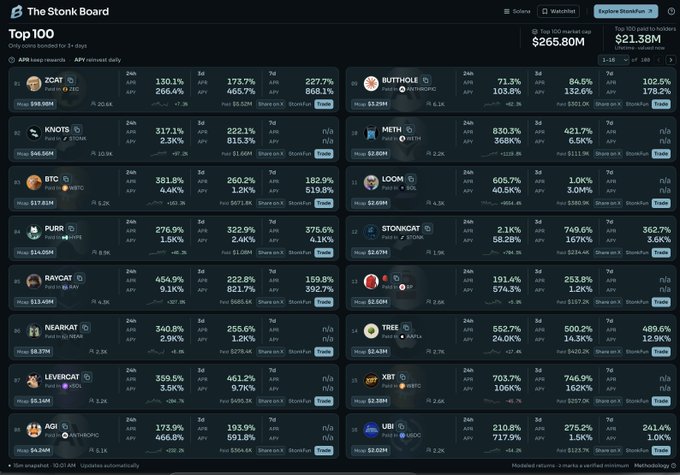Copy the KNOTS token address
The height and width of the screenshot is (475, 680).
77,130
